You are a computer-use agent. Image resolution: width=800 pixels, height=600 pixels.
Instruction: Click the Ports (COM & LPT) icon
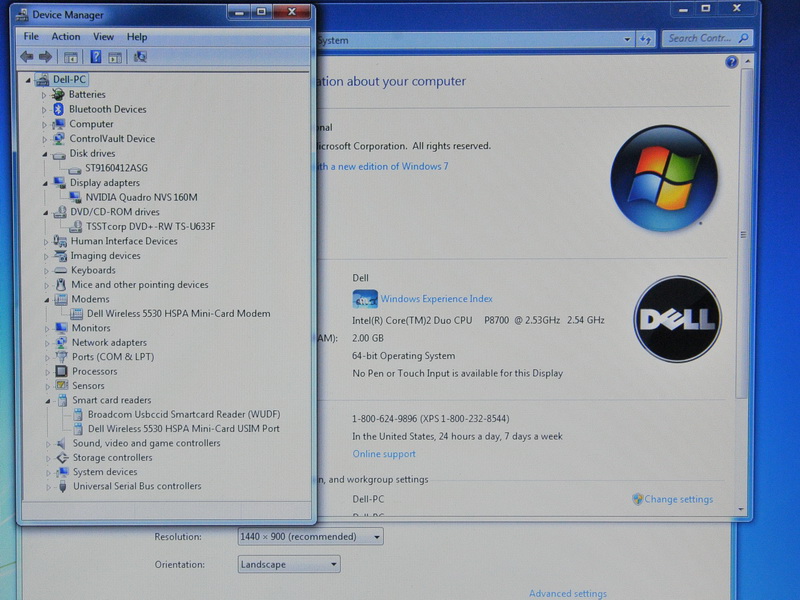[x=61, y=357]
